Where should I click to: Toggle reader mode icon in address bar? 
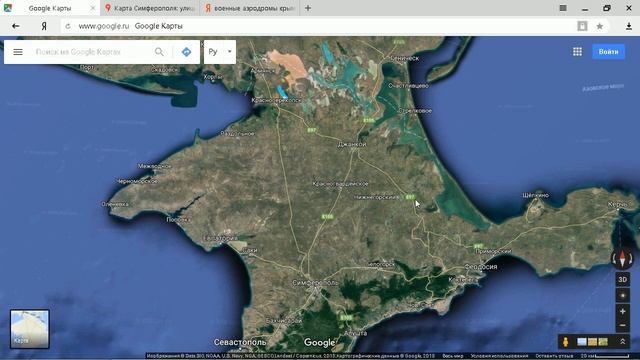tap(582, 26)
